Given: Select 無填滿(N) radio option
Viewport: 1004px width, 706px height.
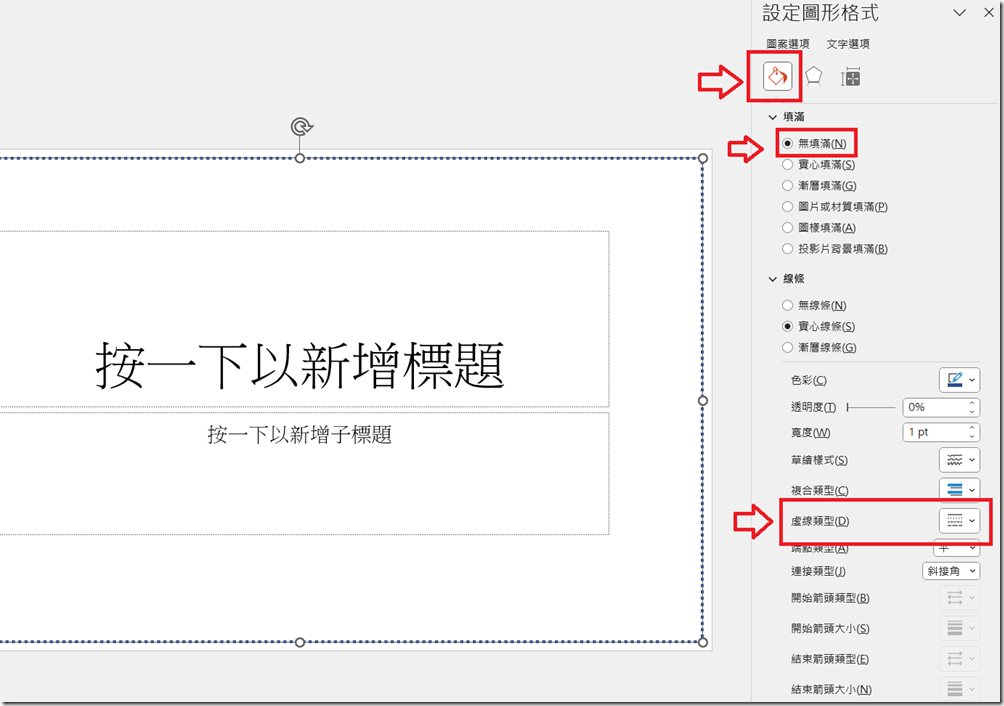Looking at the screenshot, I should click(x=814, y=143).
